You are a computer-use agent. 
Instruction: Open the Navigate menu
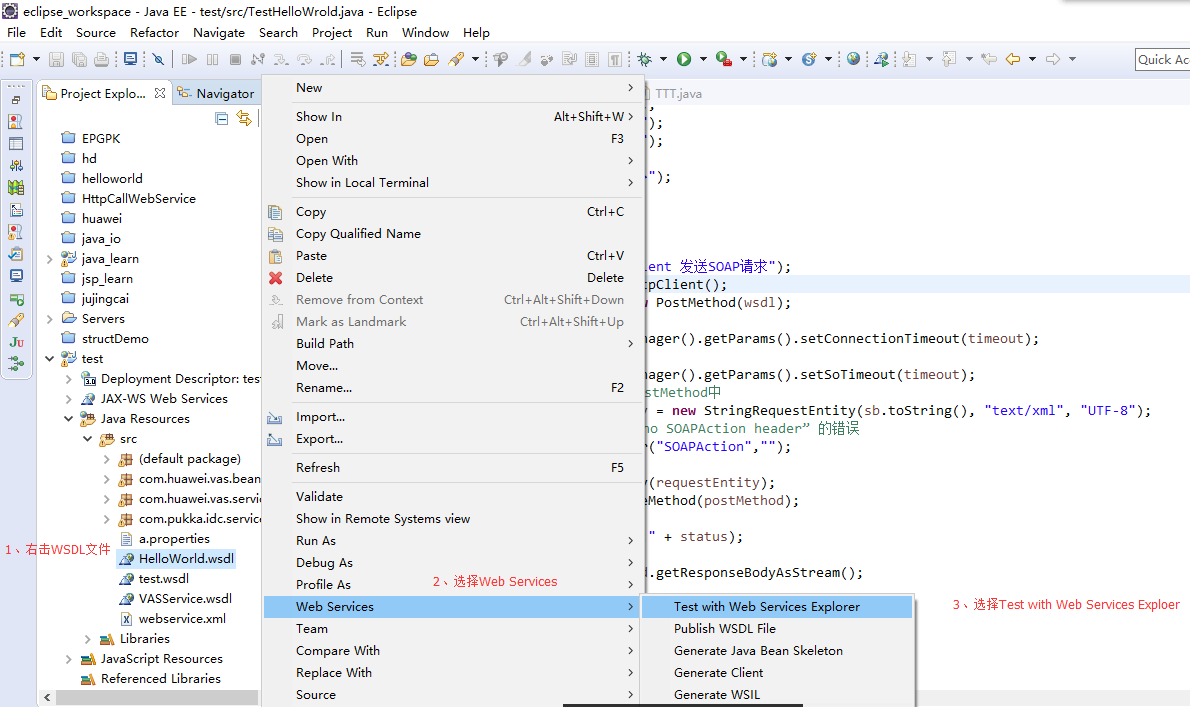[219, 32]
